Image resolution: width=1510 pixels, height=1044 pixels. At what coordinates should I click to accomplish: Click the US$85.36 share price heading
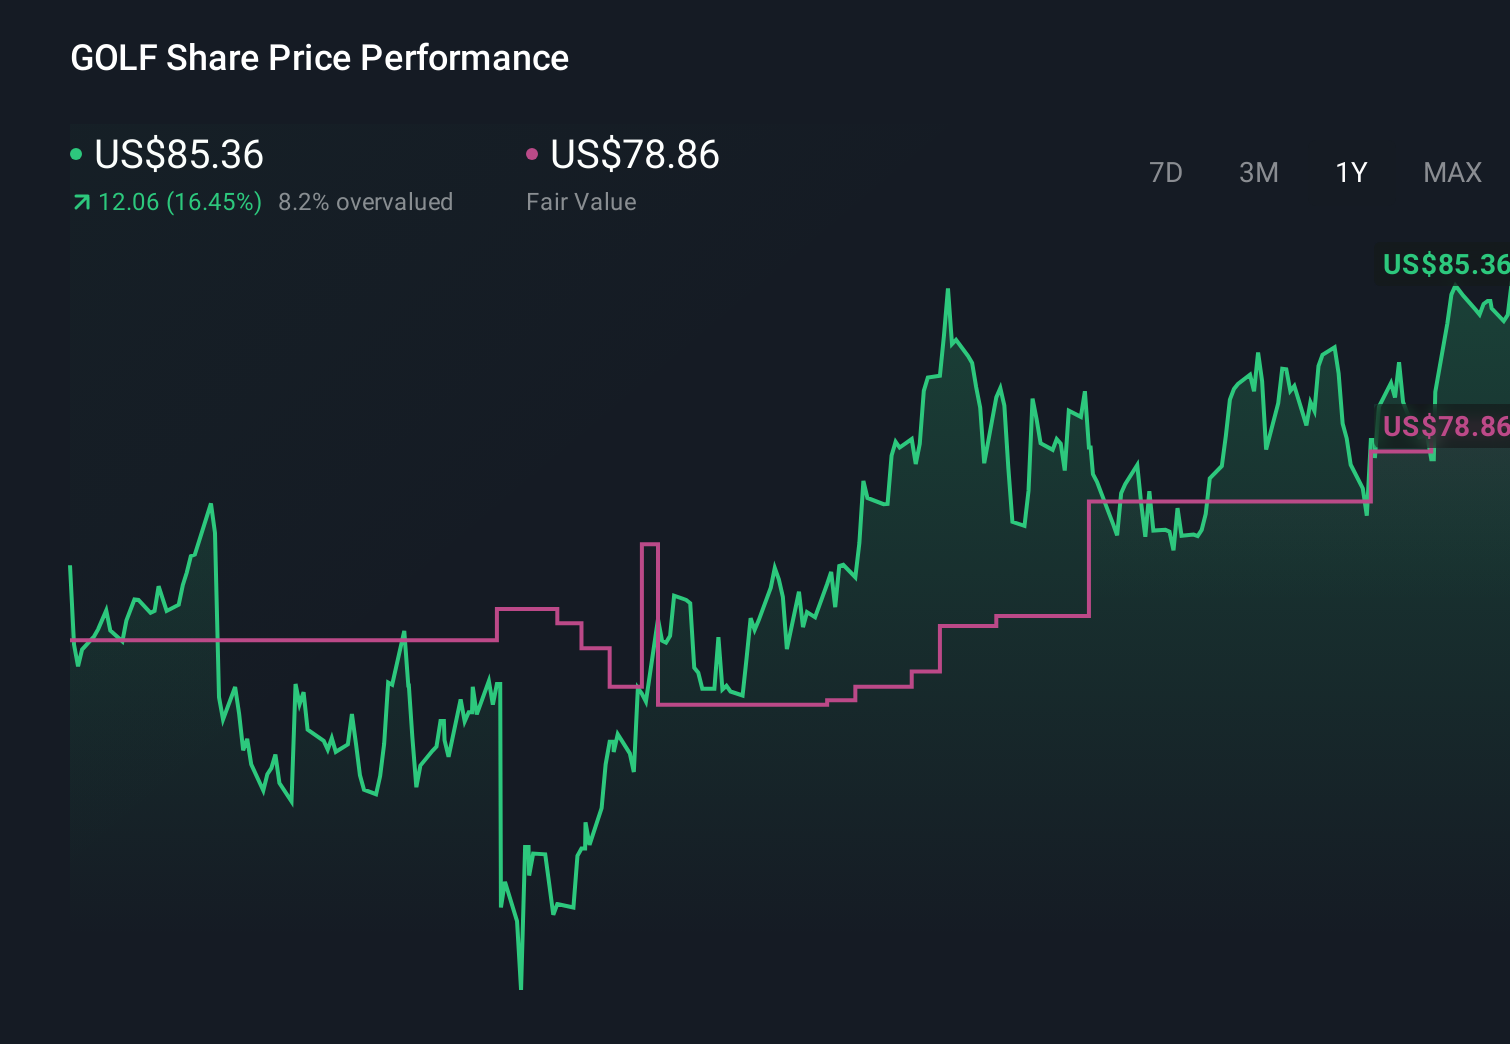(x=179, y=155)
